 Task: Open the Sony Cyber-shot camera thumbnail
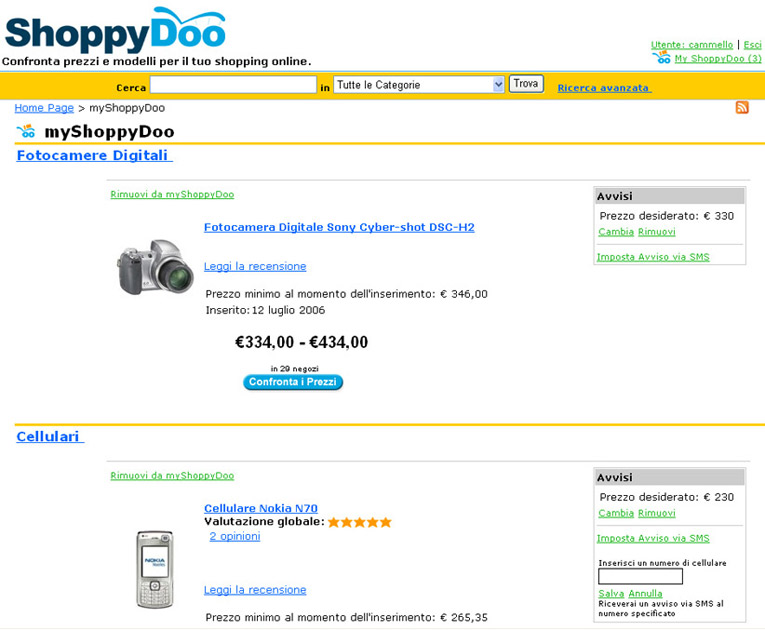[x=155, y=267]
